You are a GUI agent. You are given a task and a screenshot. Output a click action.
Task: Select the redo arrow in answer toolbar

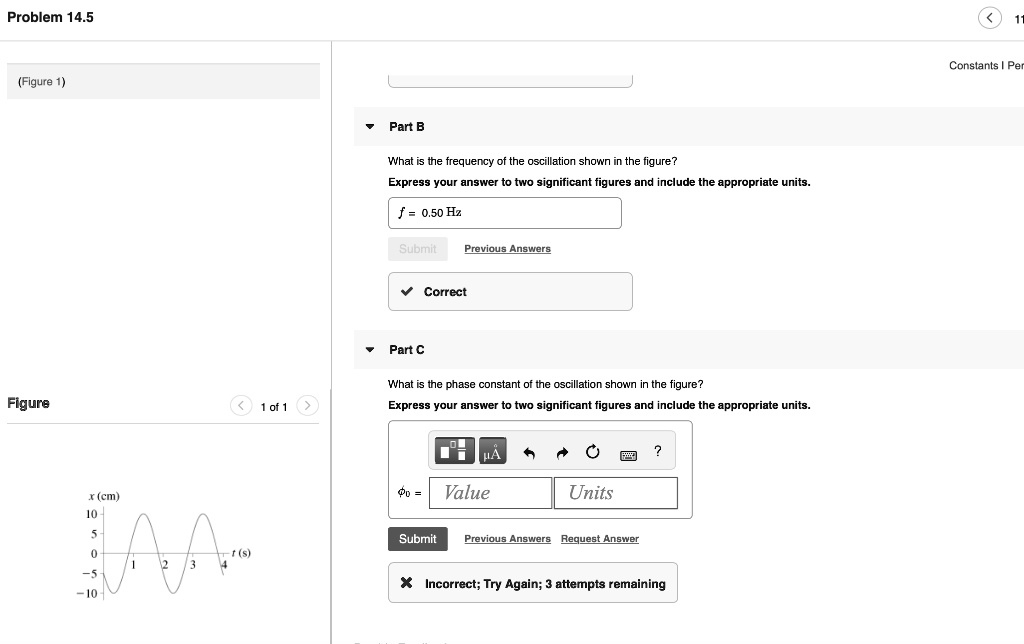tap(560, 450)
